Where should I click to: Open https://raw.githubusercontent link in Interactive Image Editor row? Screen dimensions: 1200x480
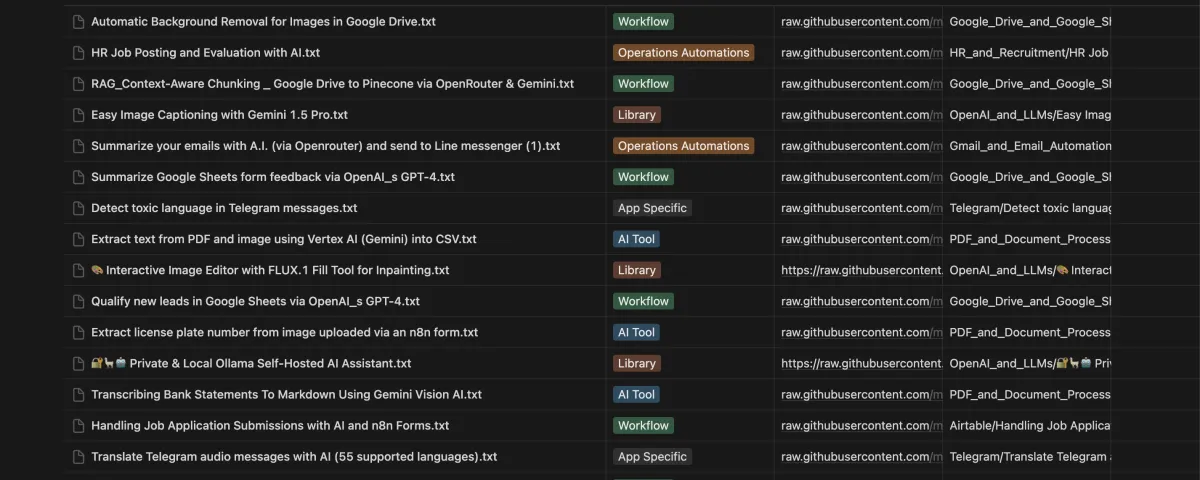click(861, 270)
